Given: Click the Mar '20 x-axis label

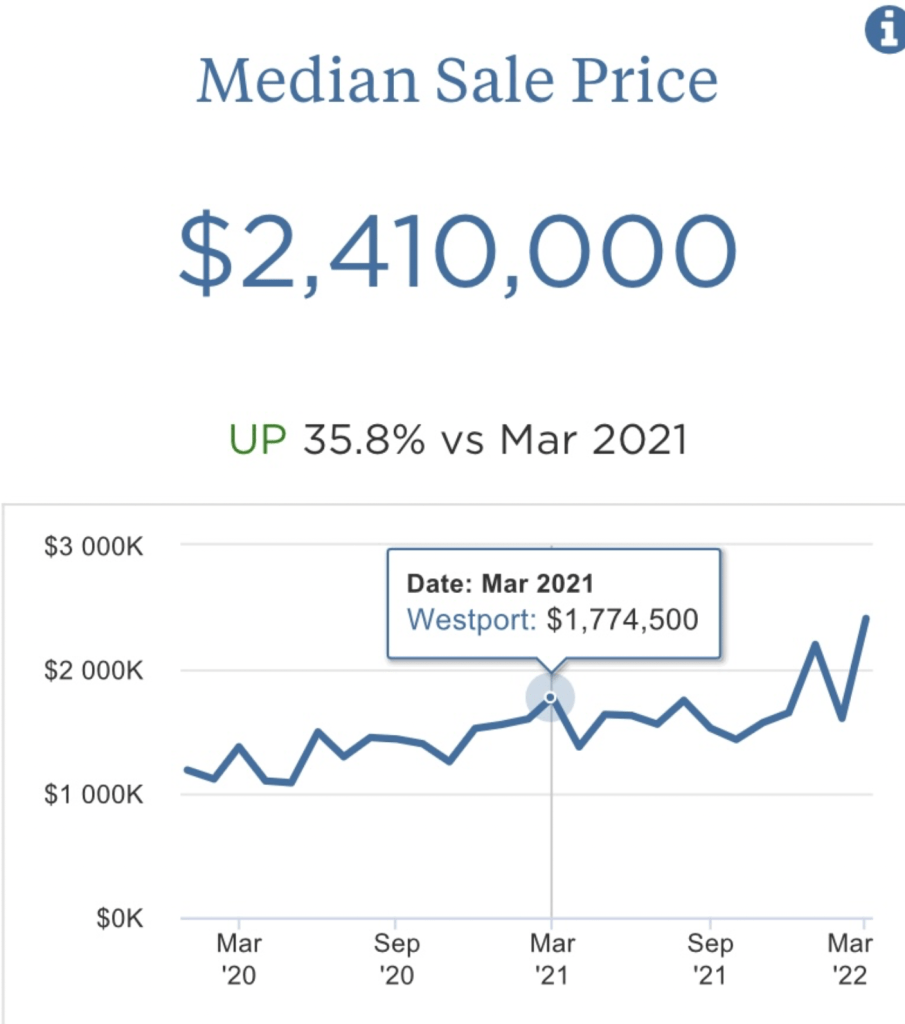Looking at the screenshot, I should pyautogui.click(x=240, y=958).
